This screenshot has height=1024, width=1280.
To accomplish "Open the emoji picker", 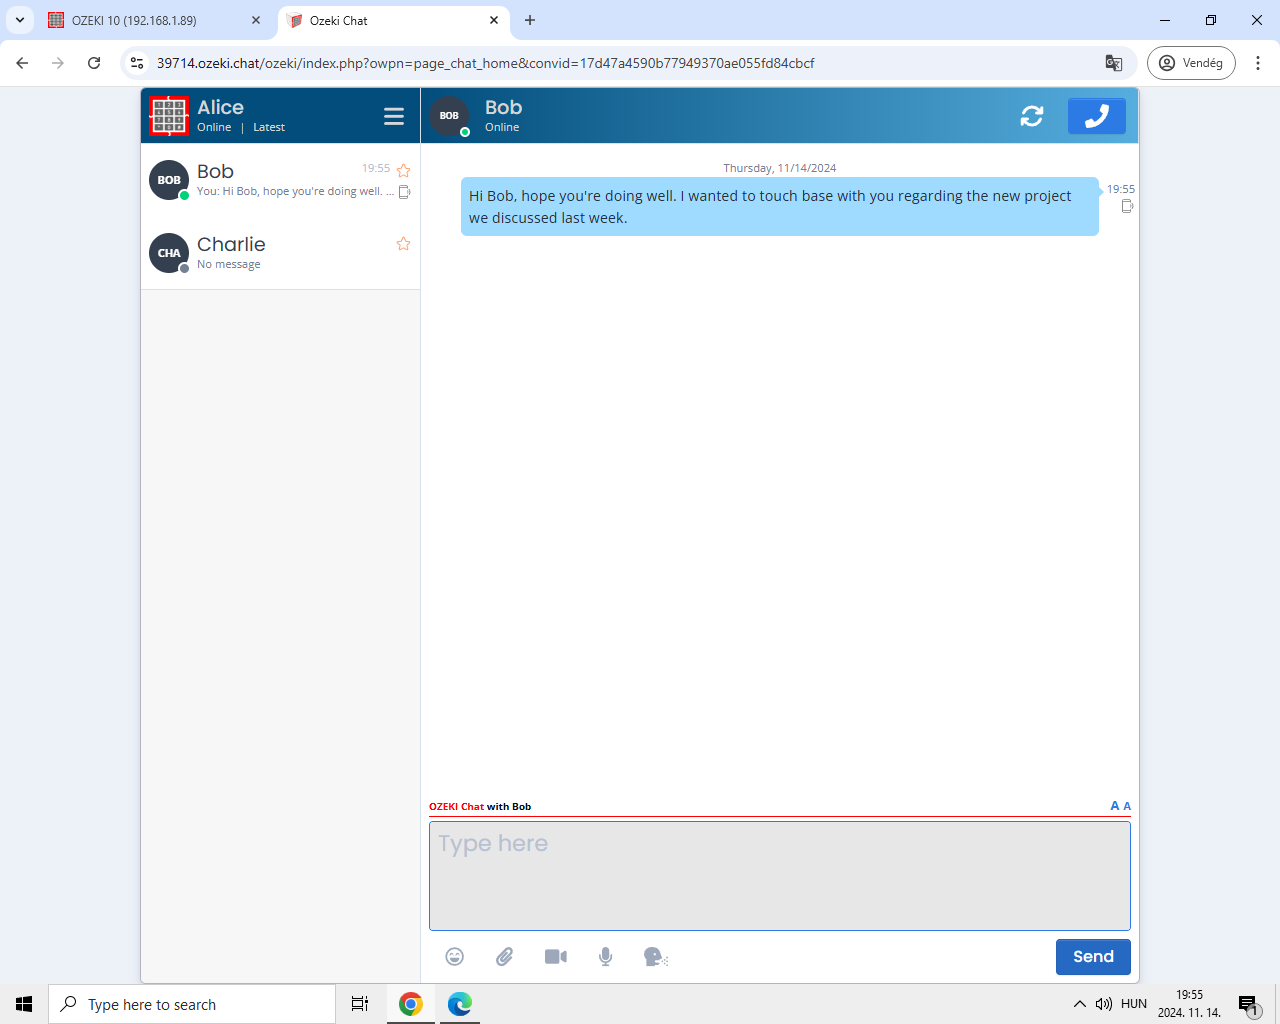I will pos(455,957).
